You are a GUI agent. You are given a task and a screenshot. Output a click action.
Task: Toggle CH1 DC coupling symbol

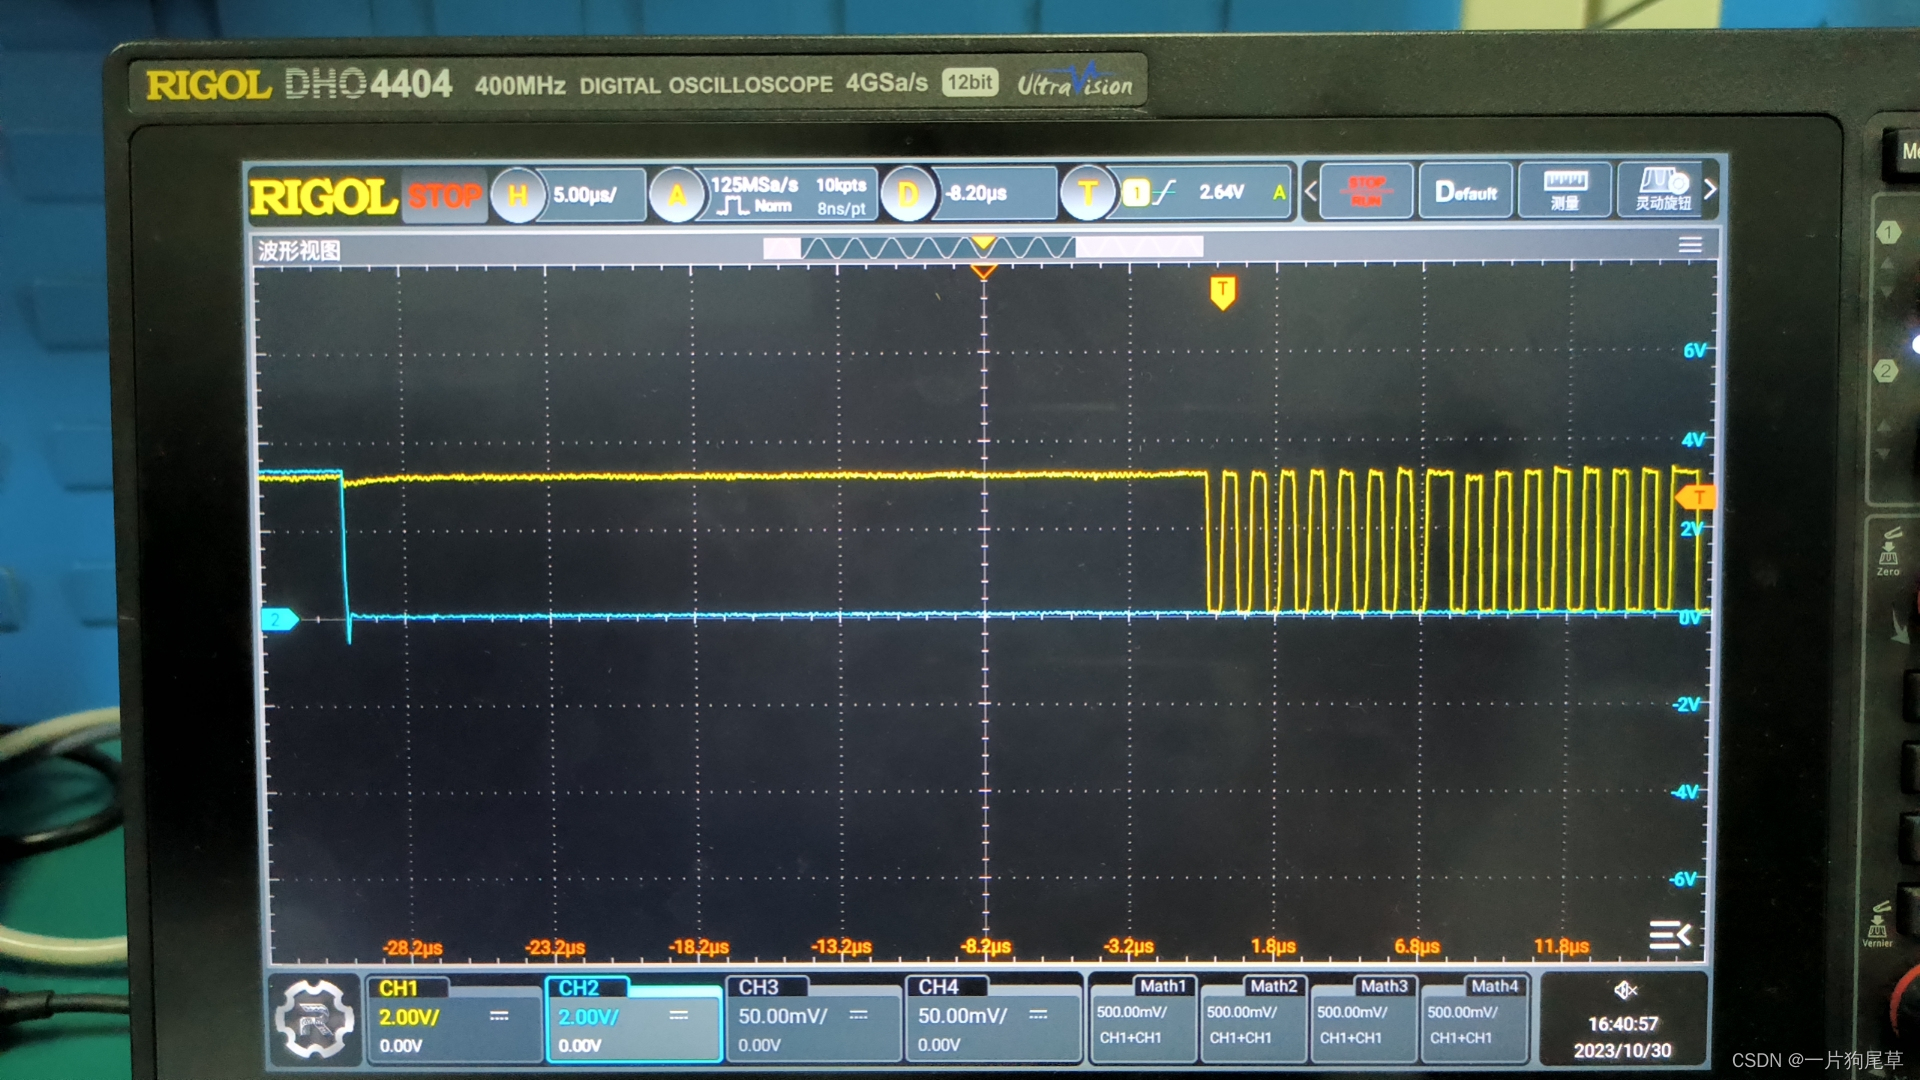[499, 1016]
